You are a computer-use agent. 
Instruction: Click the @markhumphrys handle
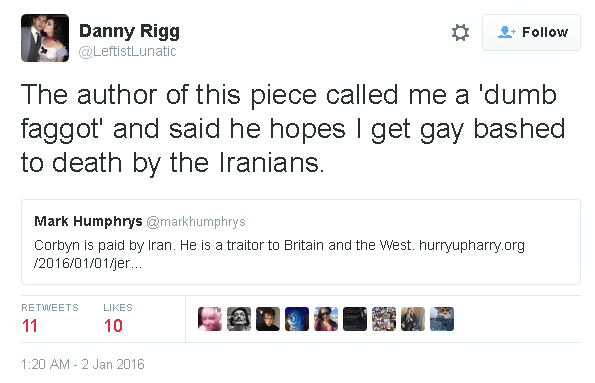click(x=196, y=222)
